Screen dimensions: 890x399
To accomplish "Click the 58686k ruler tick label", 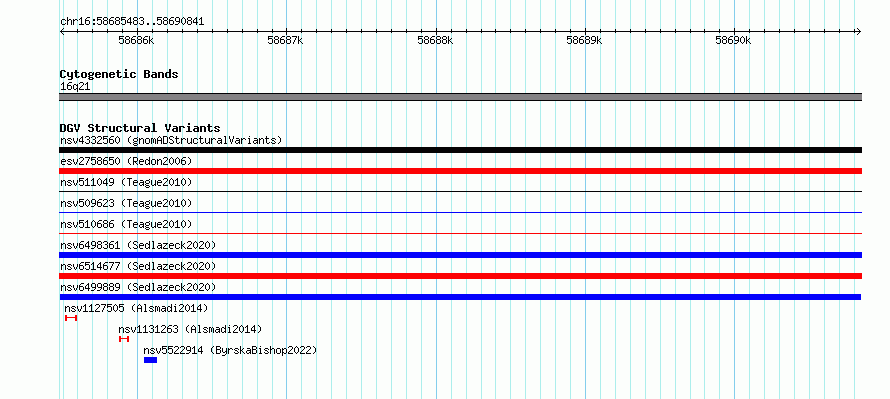I will point(136,41).
